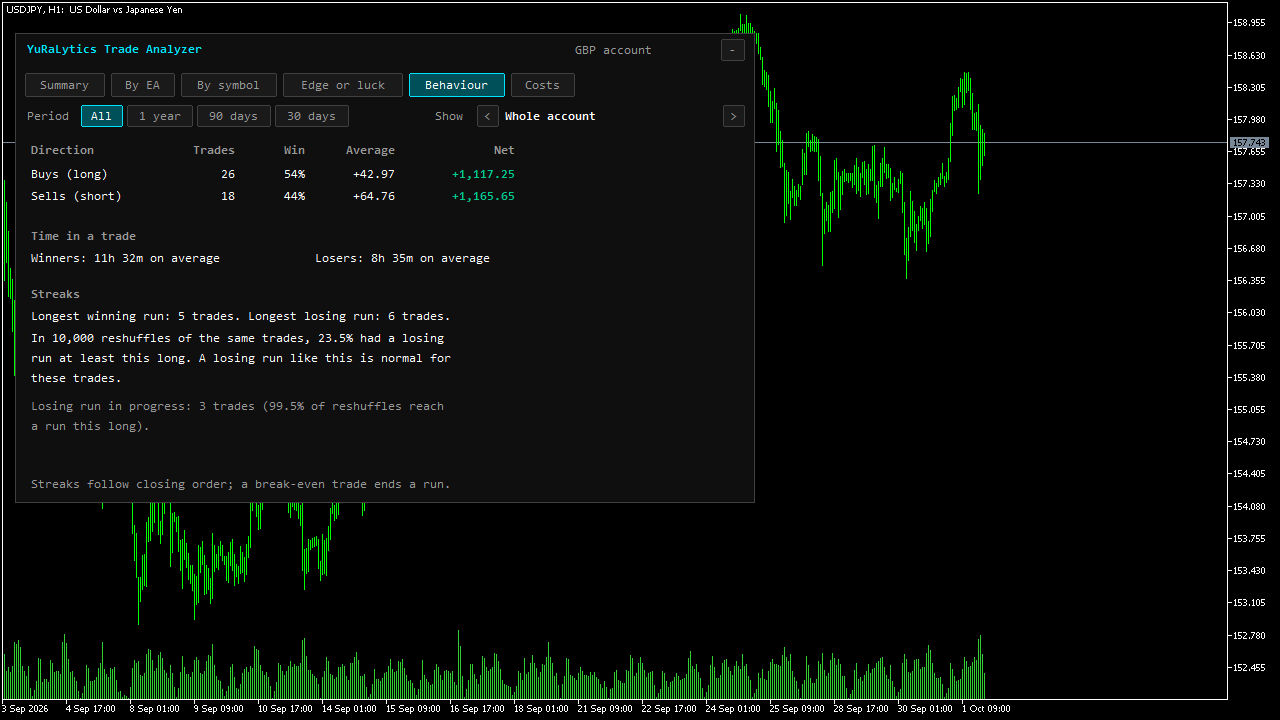1280x720 pixels.
Task: Open the Summary tab
Action: coord(64,85)
